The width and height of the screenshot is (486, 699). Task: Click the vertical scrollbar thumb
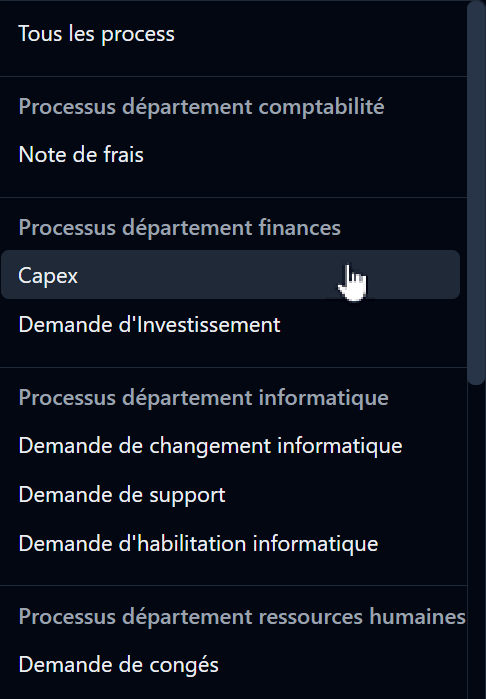pos(476,193)
